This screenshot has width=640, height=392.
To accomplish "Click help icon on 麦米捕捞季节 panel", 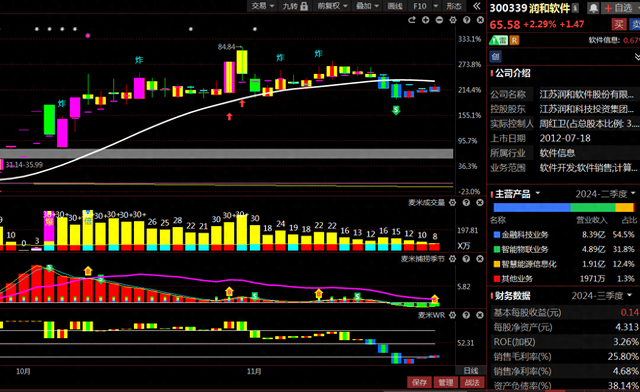I will click(x=466, y=259).
